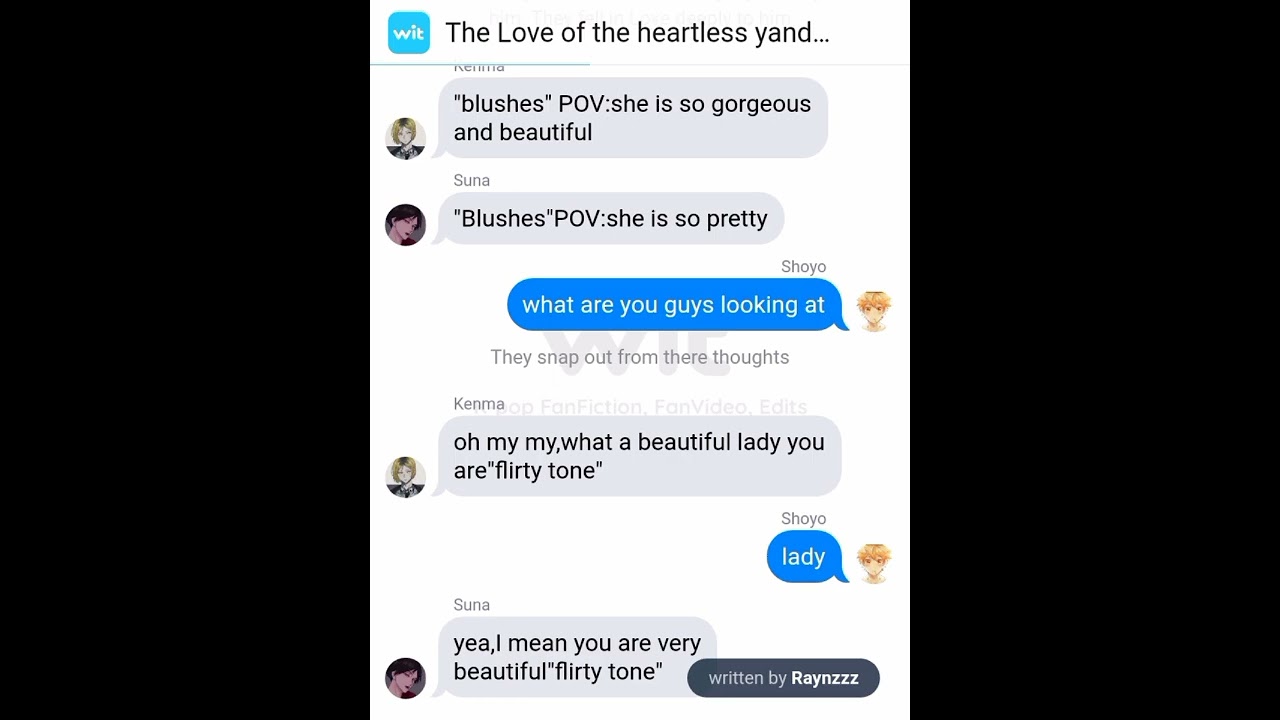Tap the Suna name label above "she is so pretty"
Image resolution: width=1280 pixels, height=720 pixels.
(x=472, y=181)
